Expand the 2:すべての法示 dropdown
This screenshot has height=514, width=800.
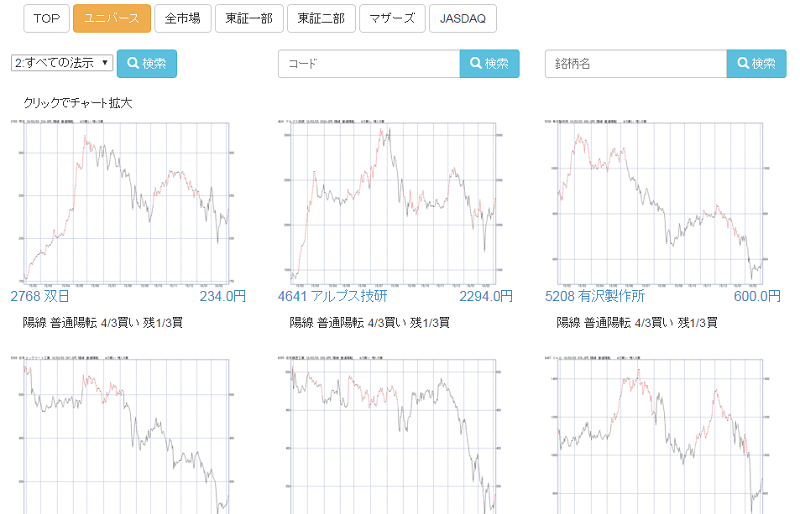(x=62, y=63)
